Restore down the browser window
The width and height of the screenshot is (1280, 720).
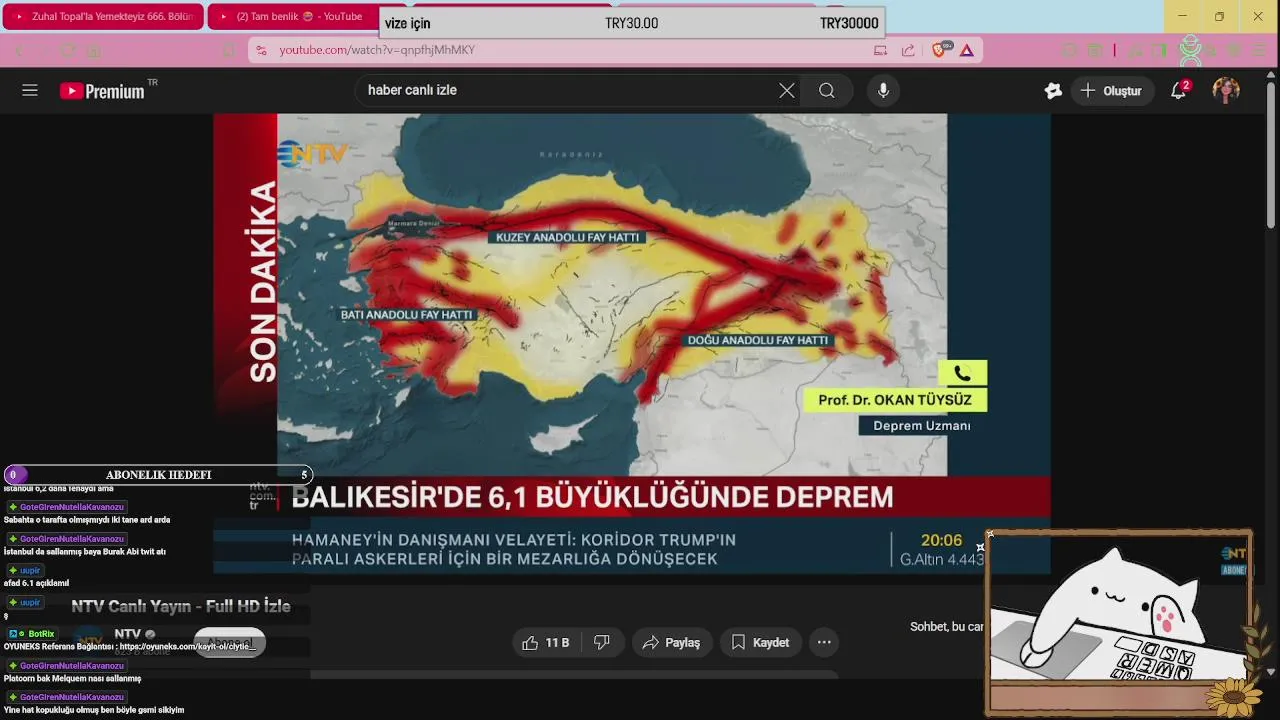1219,16
